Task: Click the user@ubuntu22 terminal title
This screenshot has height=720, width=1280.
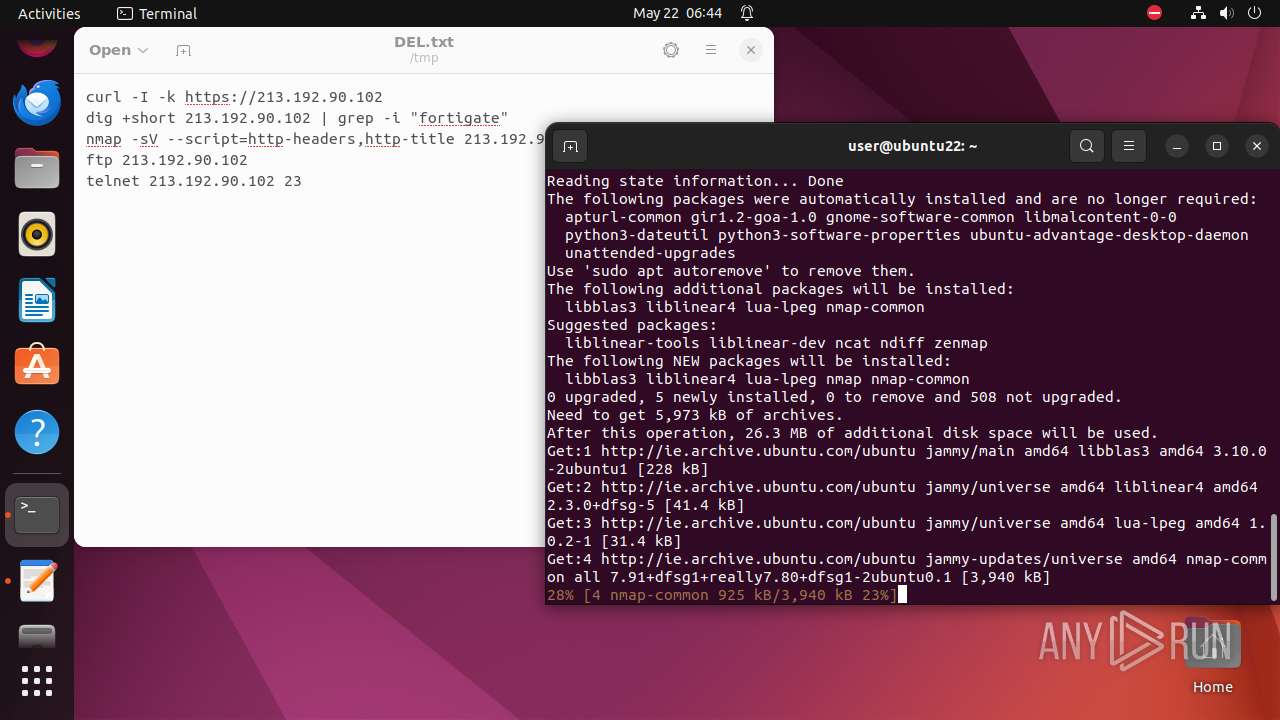Action: coord(912,146)
